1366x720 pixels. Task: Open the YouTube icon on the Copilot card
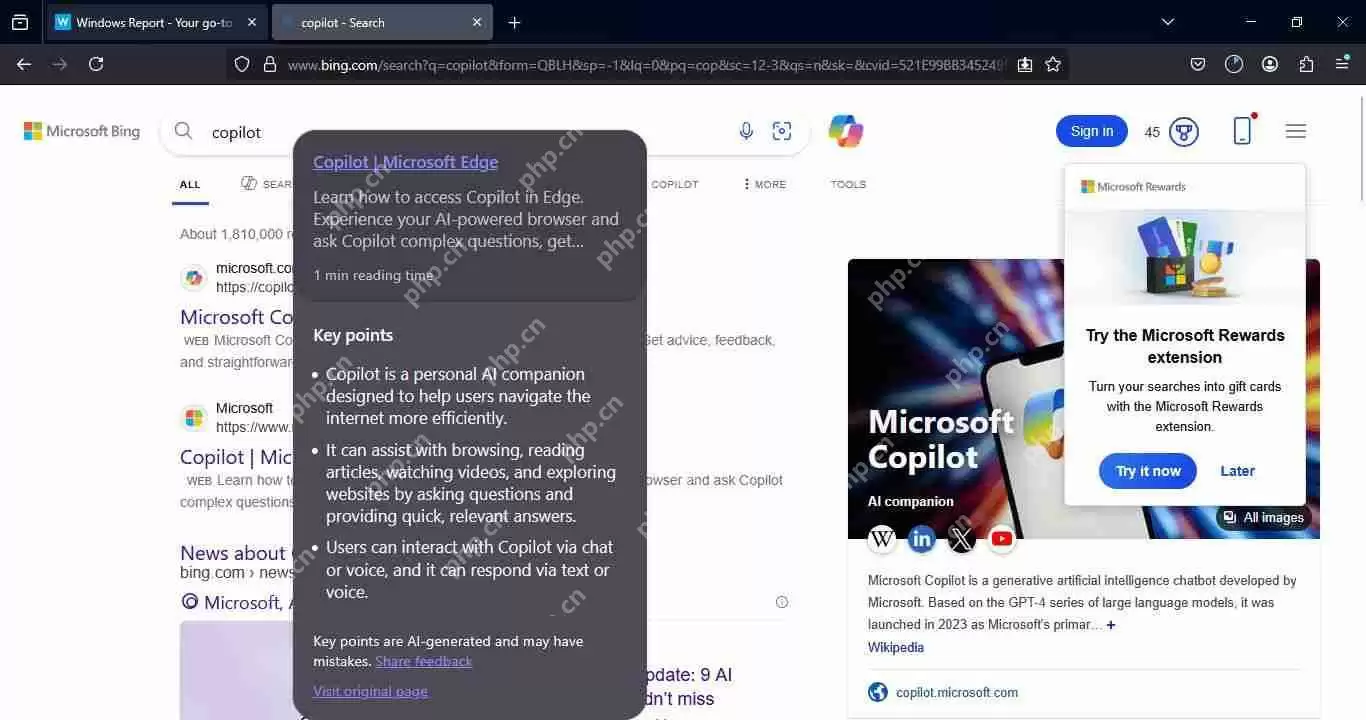[1001, 538]
